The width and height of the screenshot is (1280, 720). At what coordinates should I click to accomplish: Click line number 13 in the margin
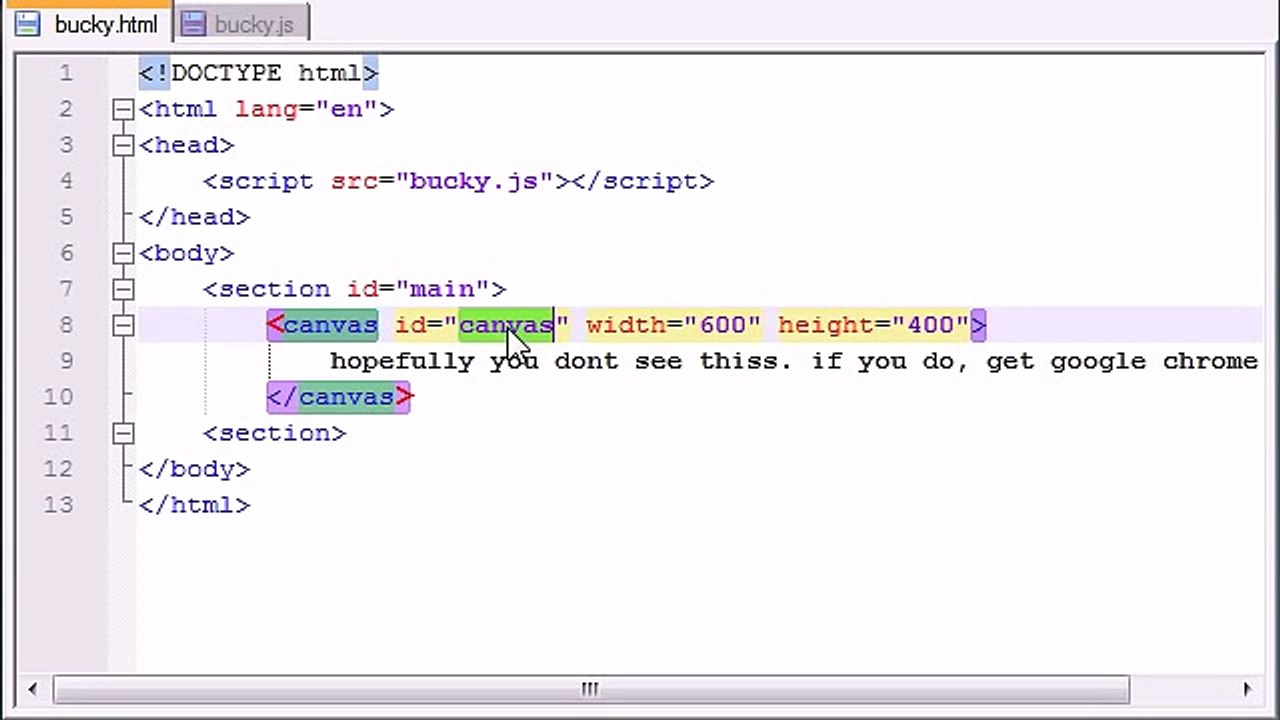click(58, 505)
